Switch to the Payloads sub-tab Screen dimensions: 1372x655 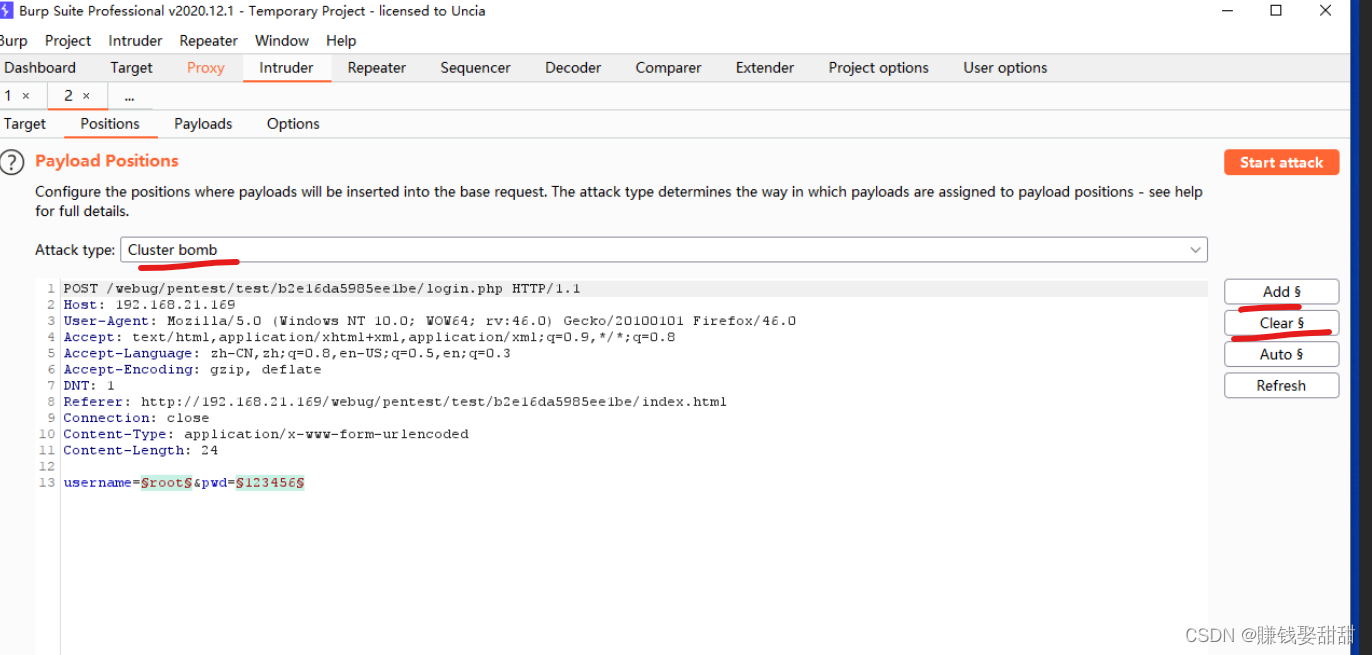click(203, 124)
